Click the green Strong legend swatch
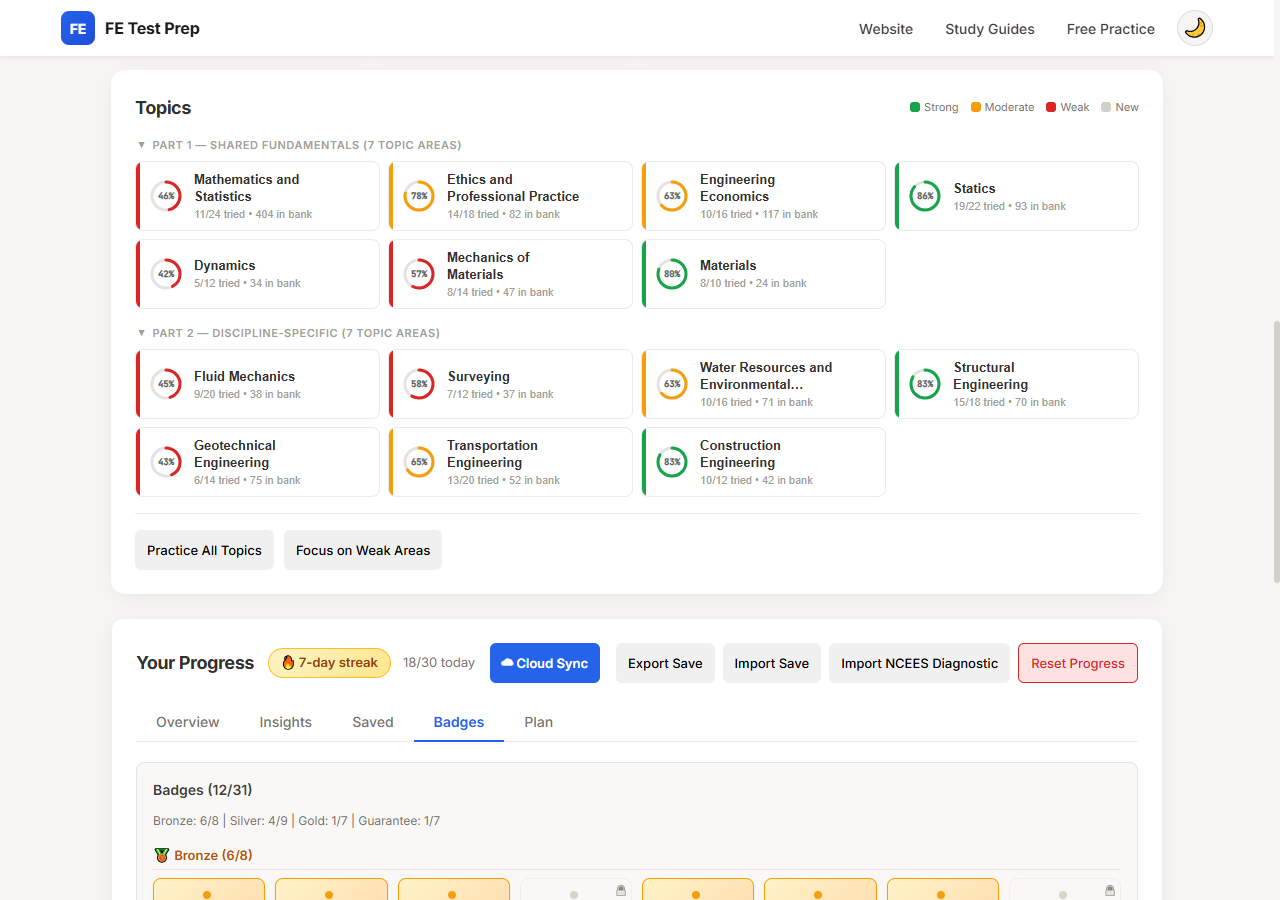Screen dimensions: 1280x900 tap(915, 107)
